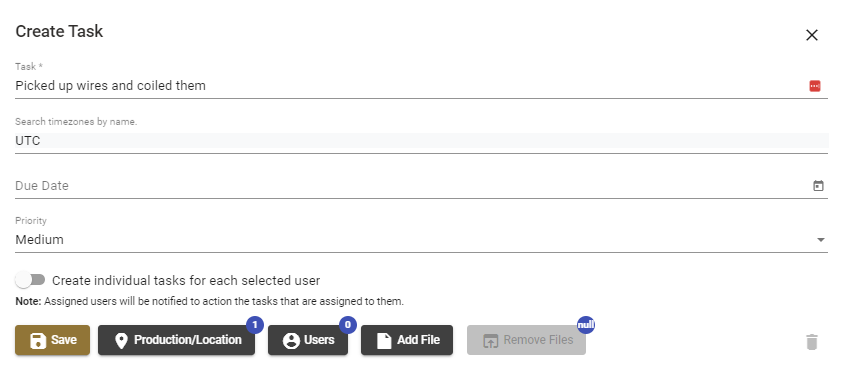844x375 pixels.
Task: Open the calendar date picker icon
Action: pyautogui.click(x=818, y=186)
